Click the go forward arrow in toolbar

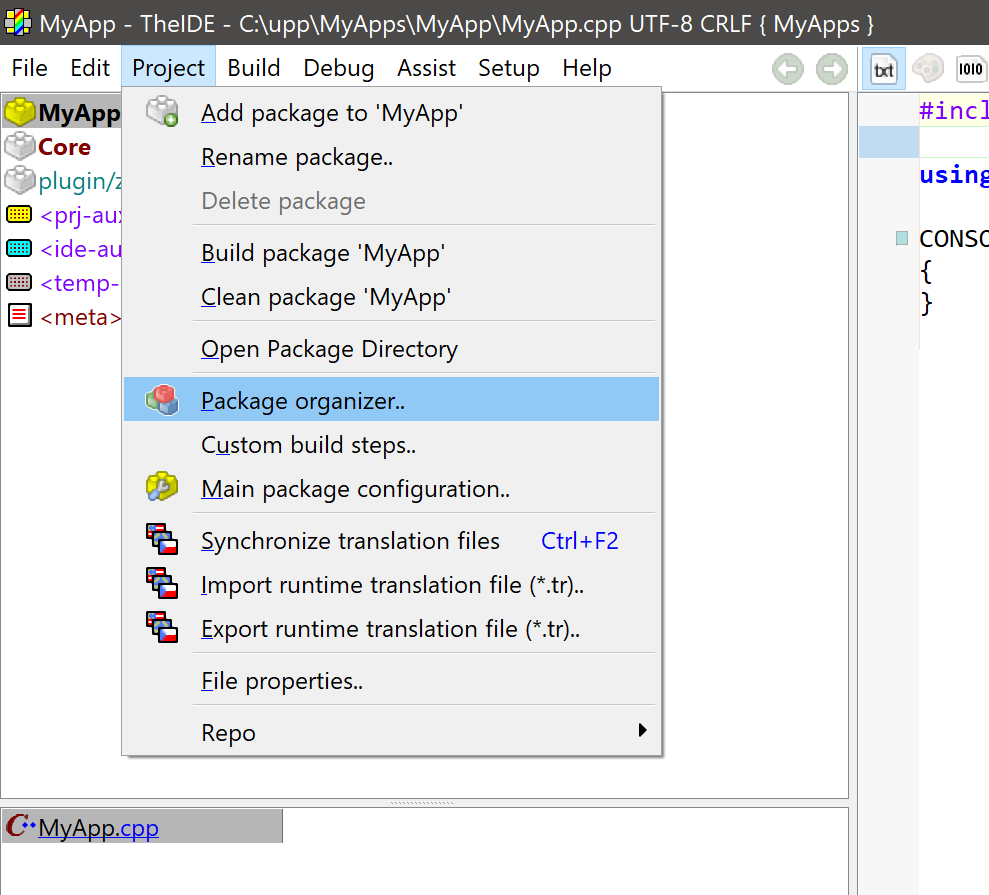coord(831,69)
